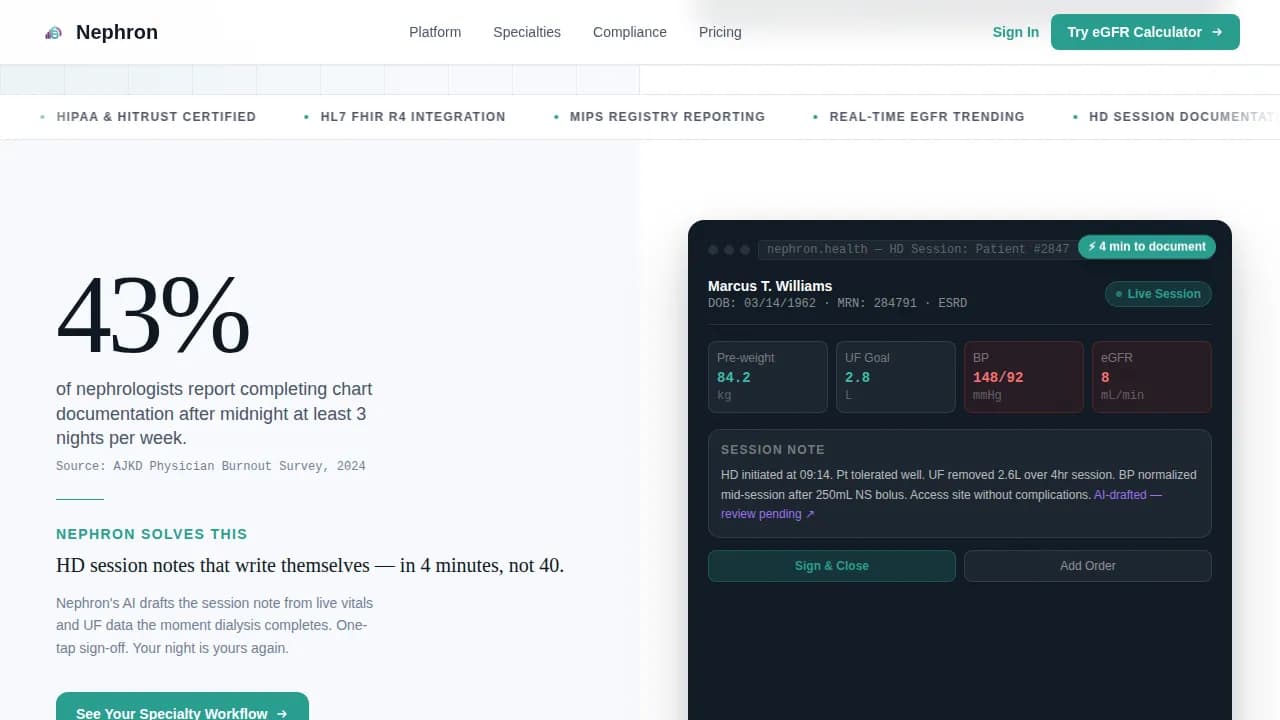
Task: Open the Pricing page
Action: tap(720, 32)
